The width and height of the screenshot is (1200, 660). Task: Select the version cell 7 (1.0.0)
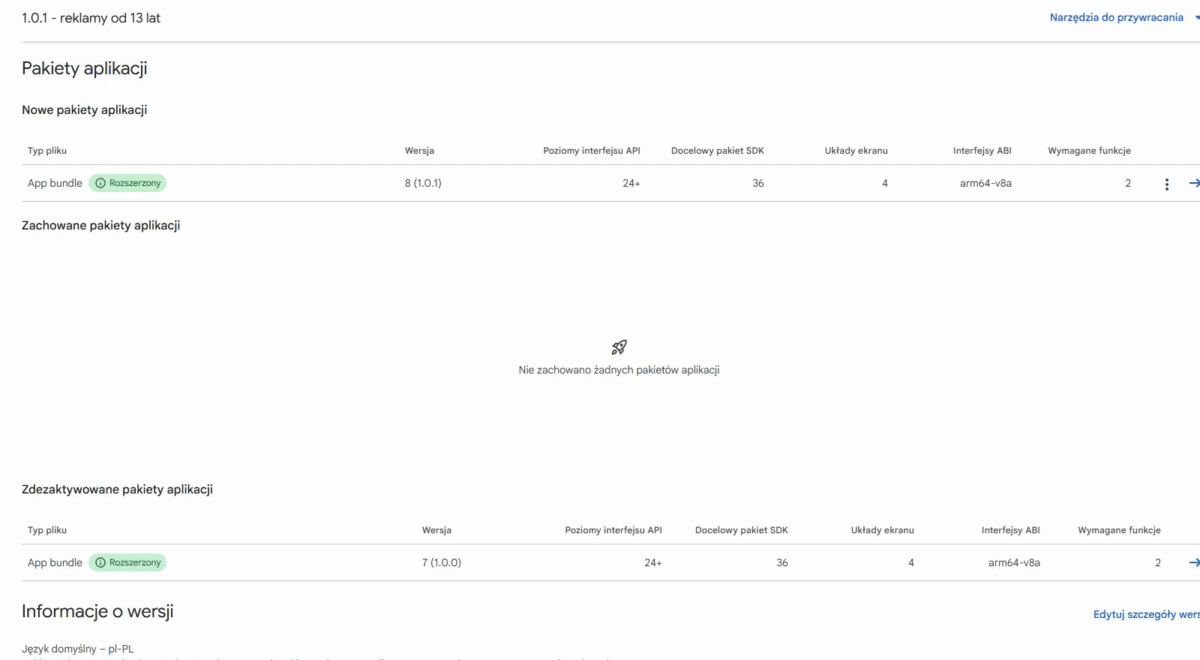click(441, 563)
